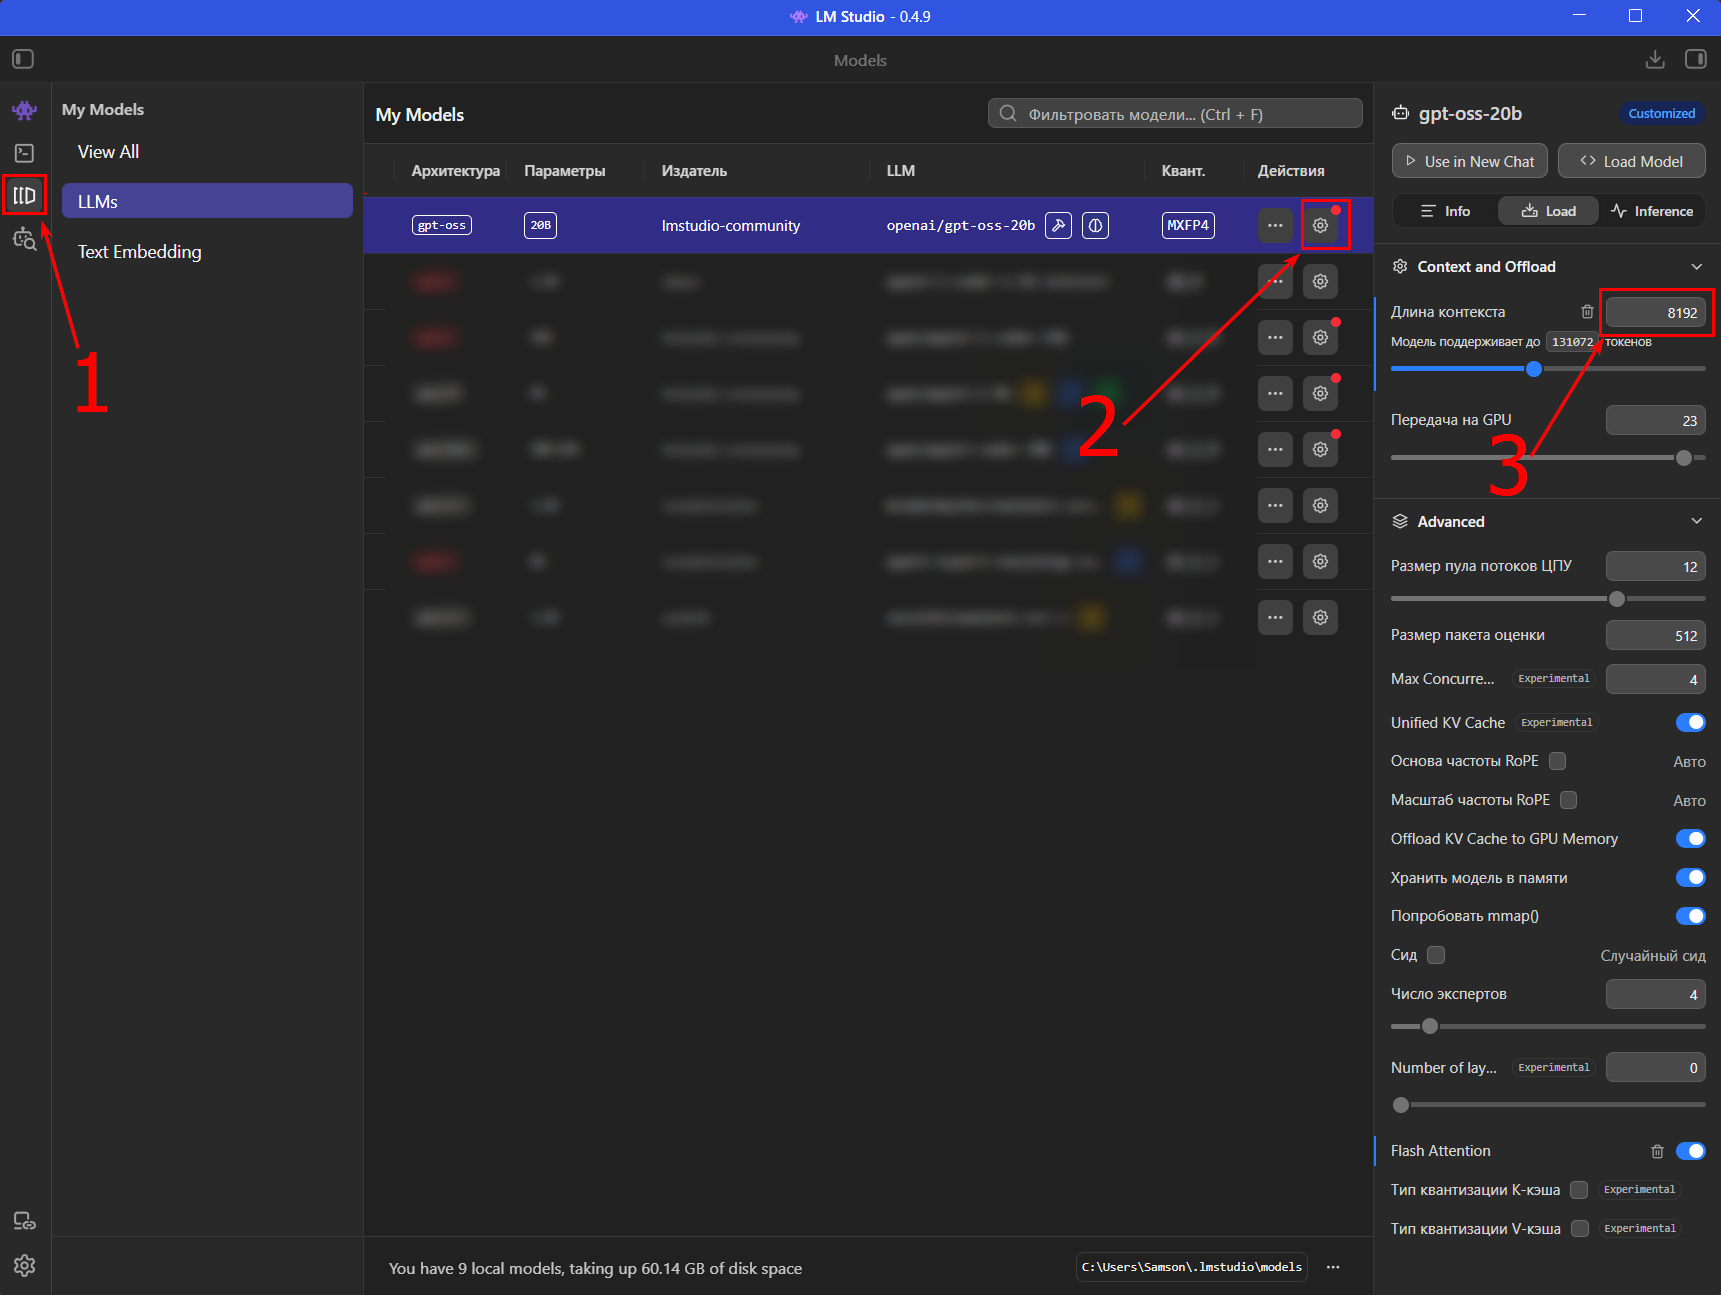Screen dimensions: 1721x1295
Task: Focus the Фильтровать модели search field
Action: click(x=1175, y=114)
